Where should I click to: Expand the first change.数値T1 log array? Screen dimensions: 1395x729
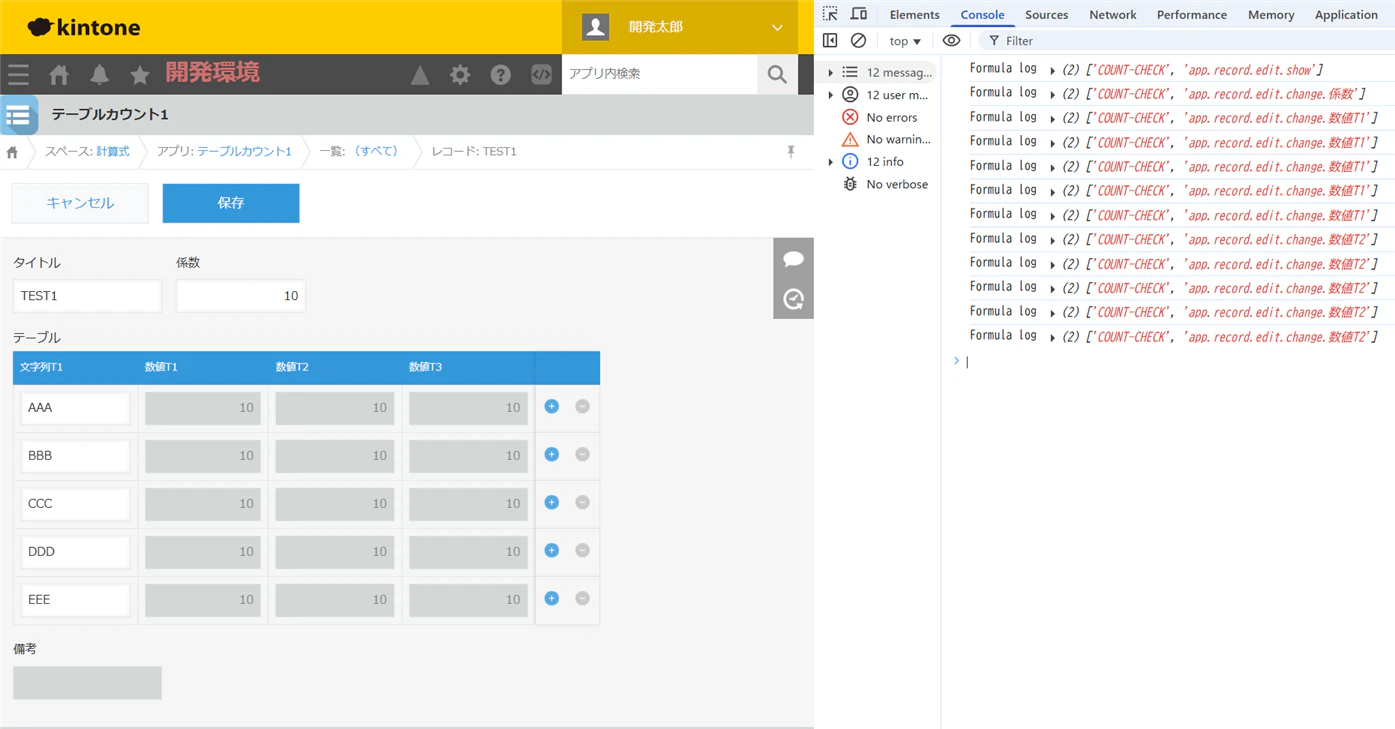[1053, 119]
